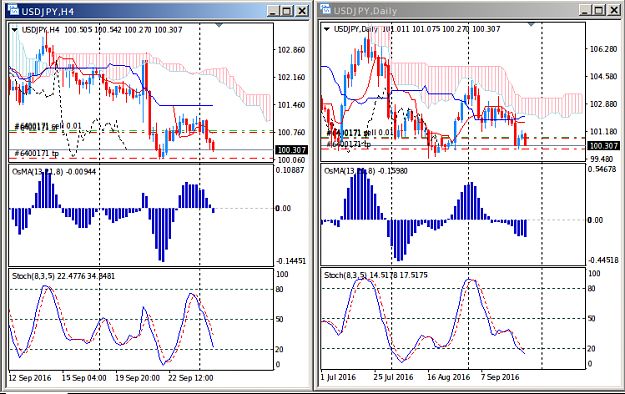625x394 pixels.
Task: Click the USDJPY,H4 window chart icon
Action: [13, 10]
